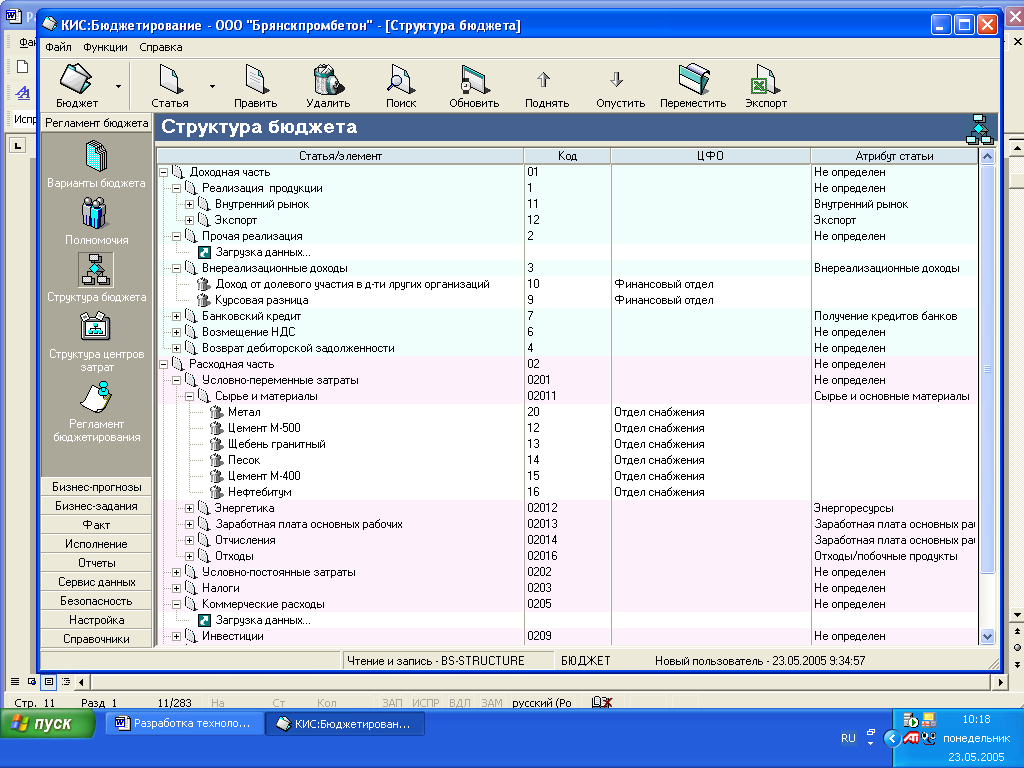Open the Функции menu

[x=105, y=47]
